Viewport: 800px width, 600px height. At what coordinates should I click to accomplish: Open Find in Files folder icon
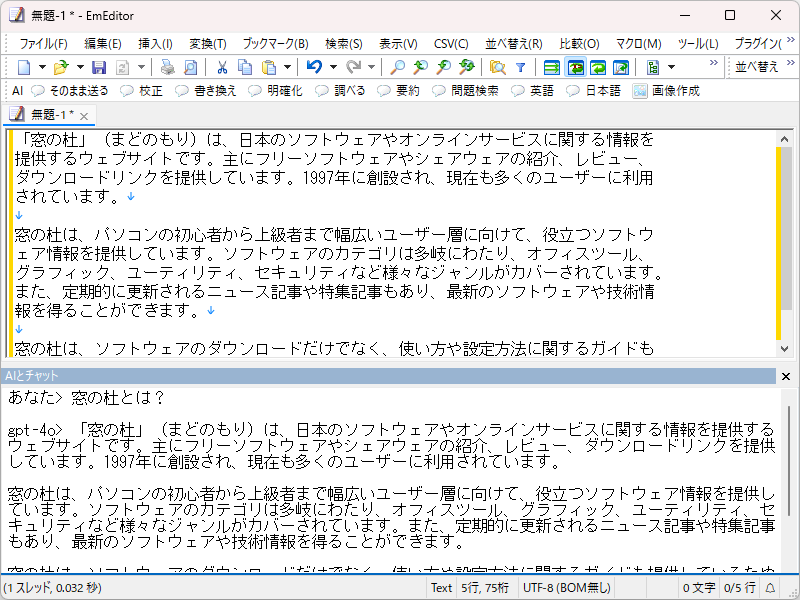[497, 67]
